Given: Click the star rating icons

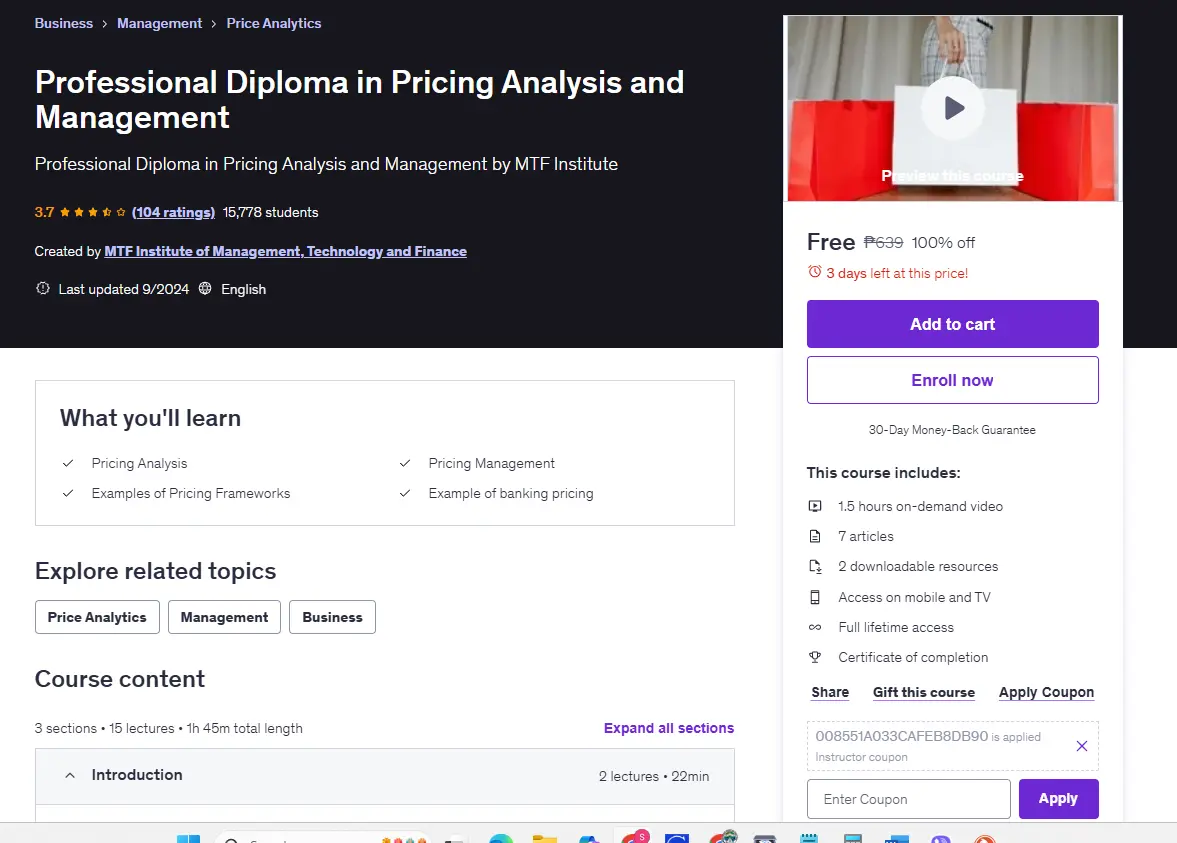Looking at the screenshot, I should point(92,212).
